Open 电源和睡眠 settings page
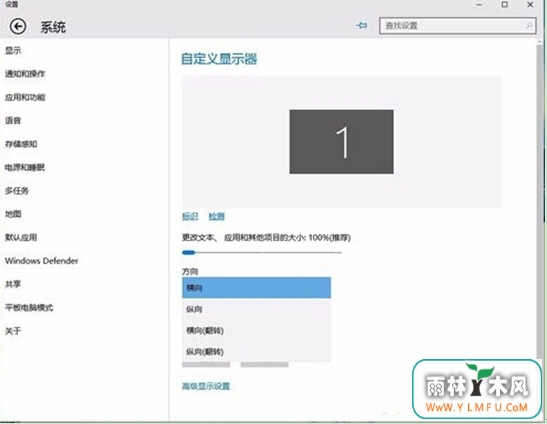The height and width of the screenshot is (424, 547). (25, 168)
